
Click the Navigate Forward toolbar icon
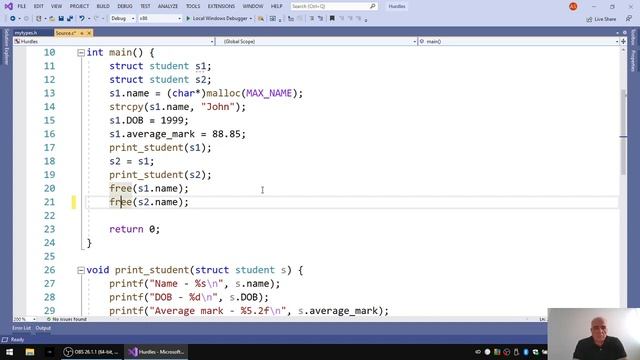pos(27,18)
